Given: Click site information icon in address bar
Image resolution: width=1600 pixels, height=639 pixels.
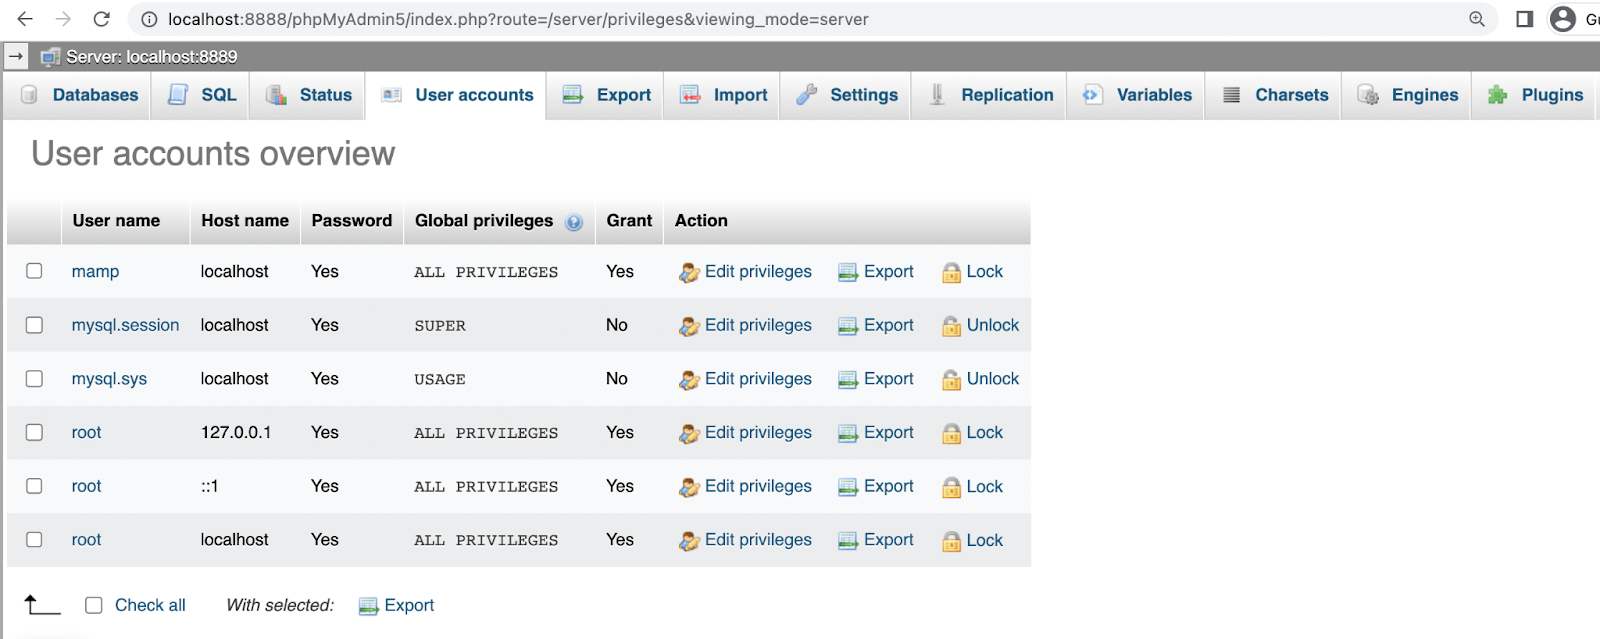Looking at the screenshot, I should 149,19.
